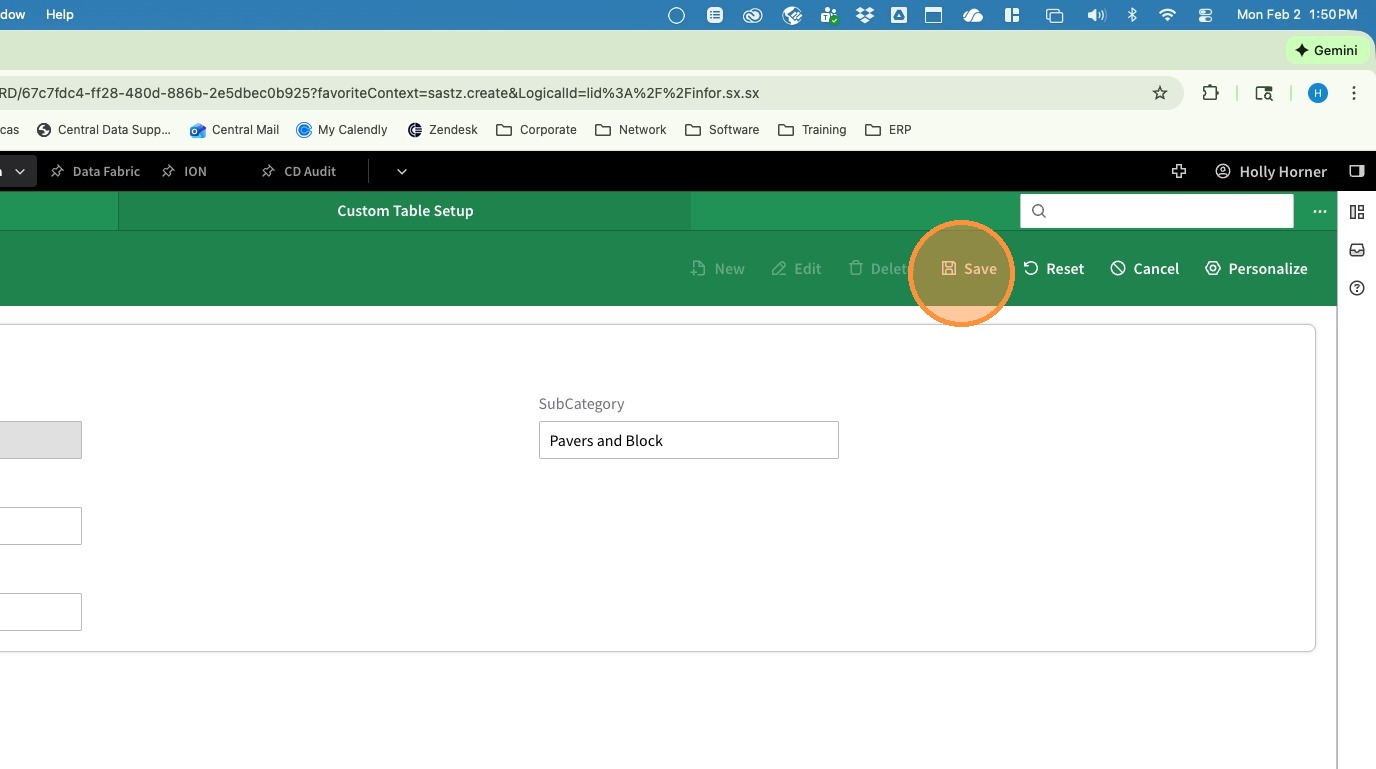Image resolution: width=1376 pixels, height=769 pixels.
Task: Focus the SubCategory input field
Action: coord(688,440)
